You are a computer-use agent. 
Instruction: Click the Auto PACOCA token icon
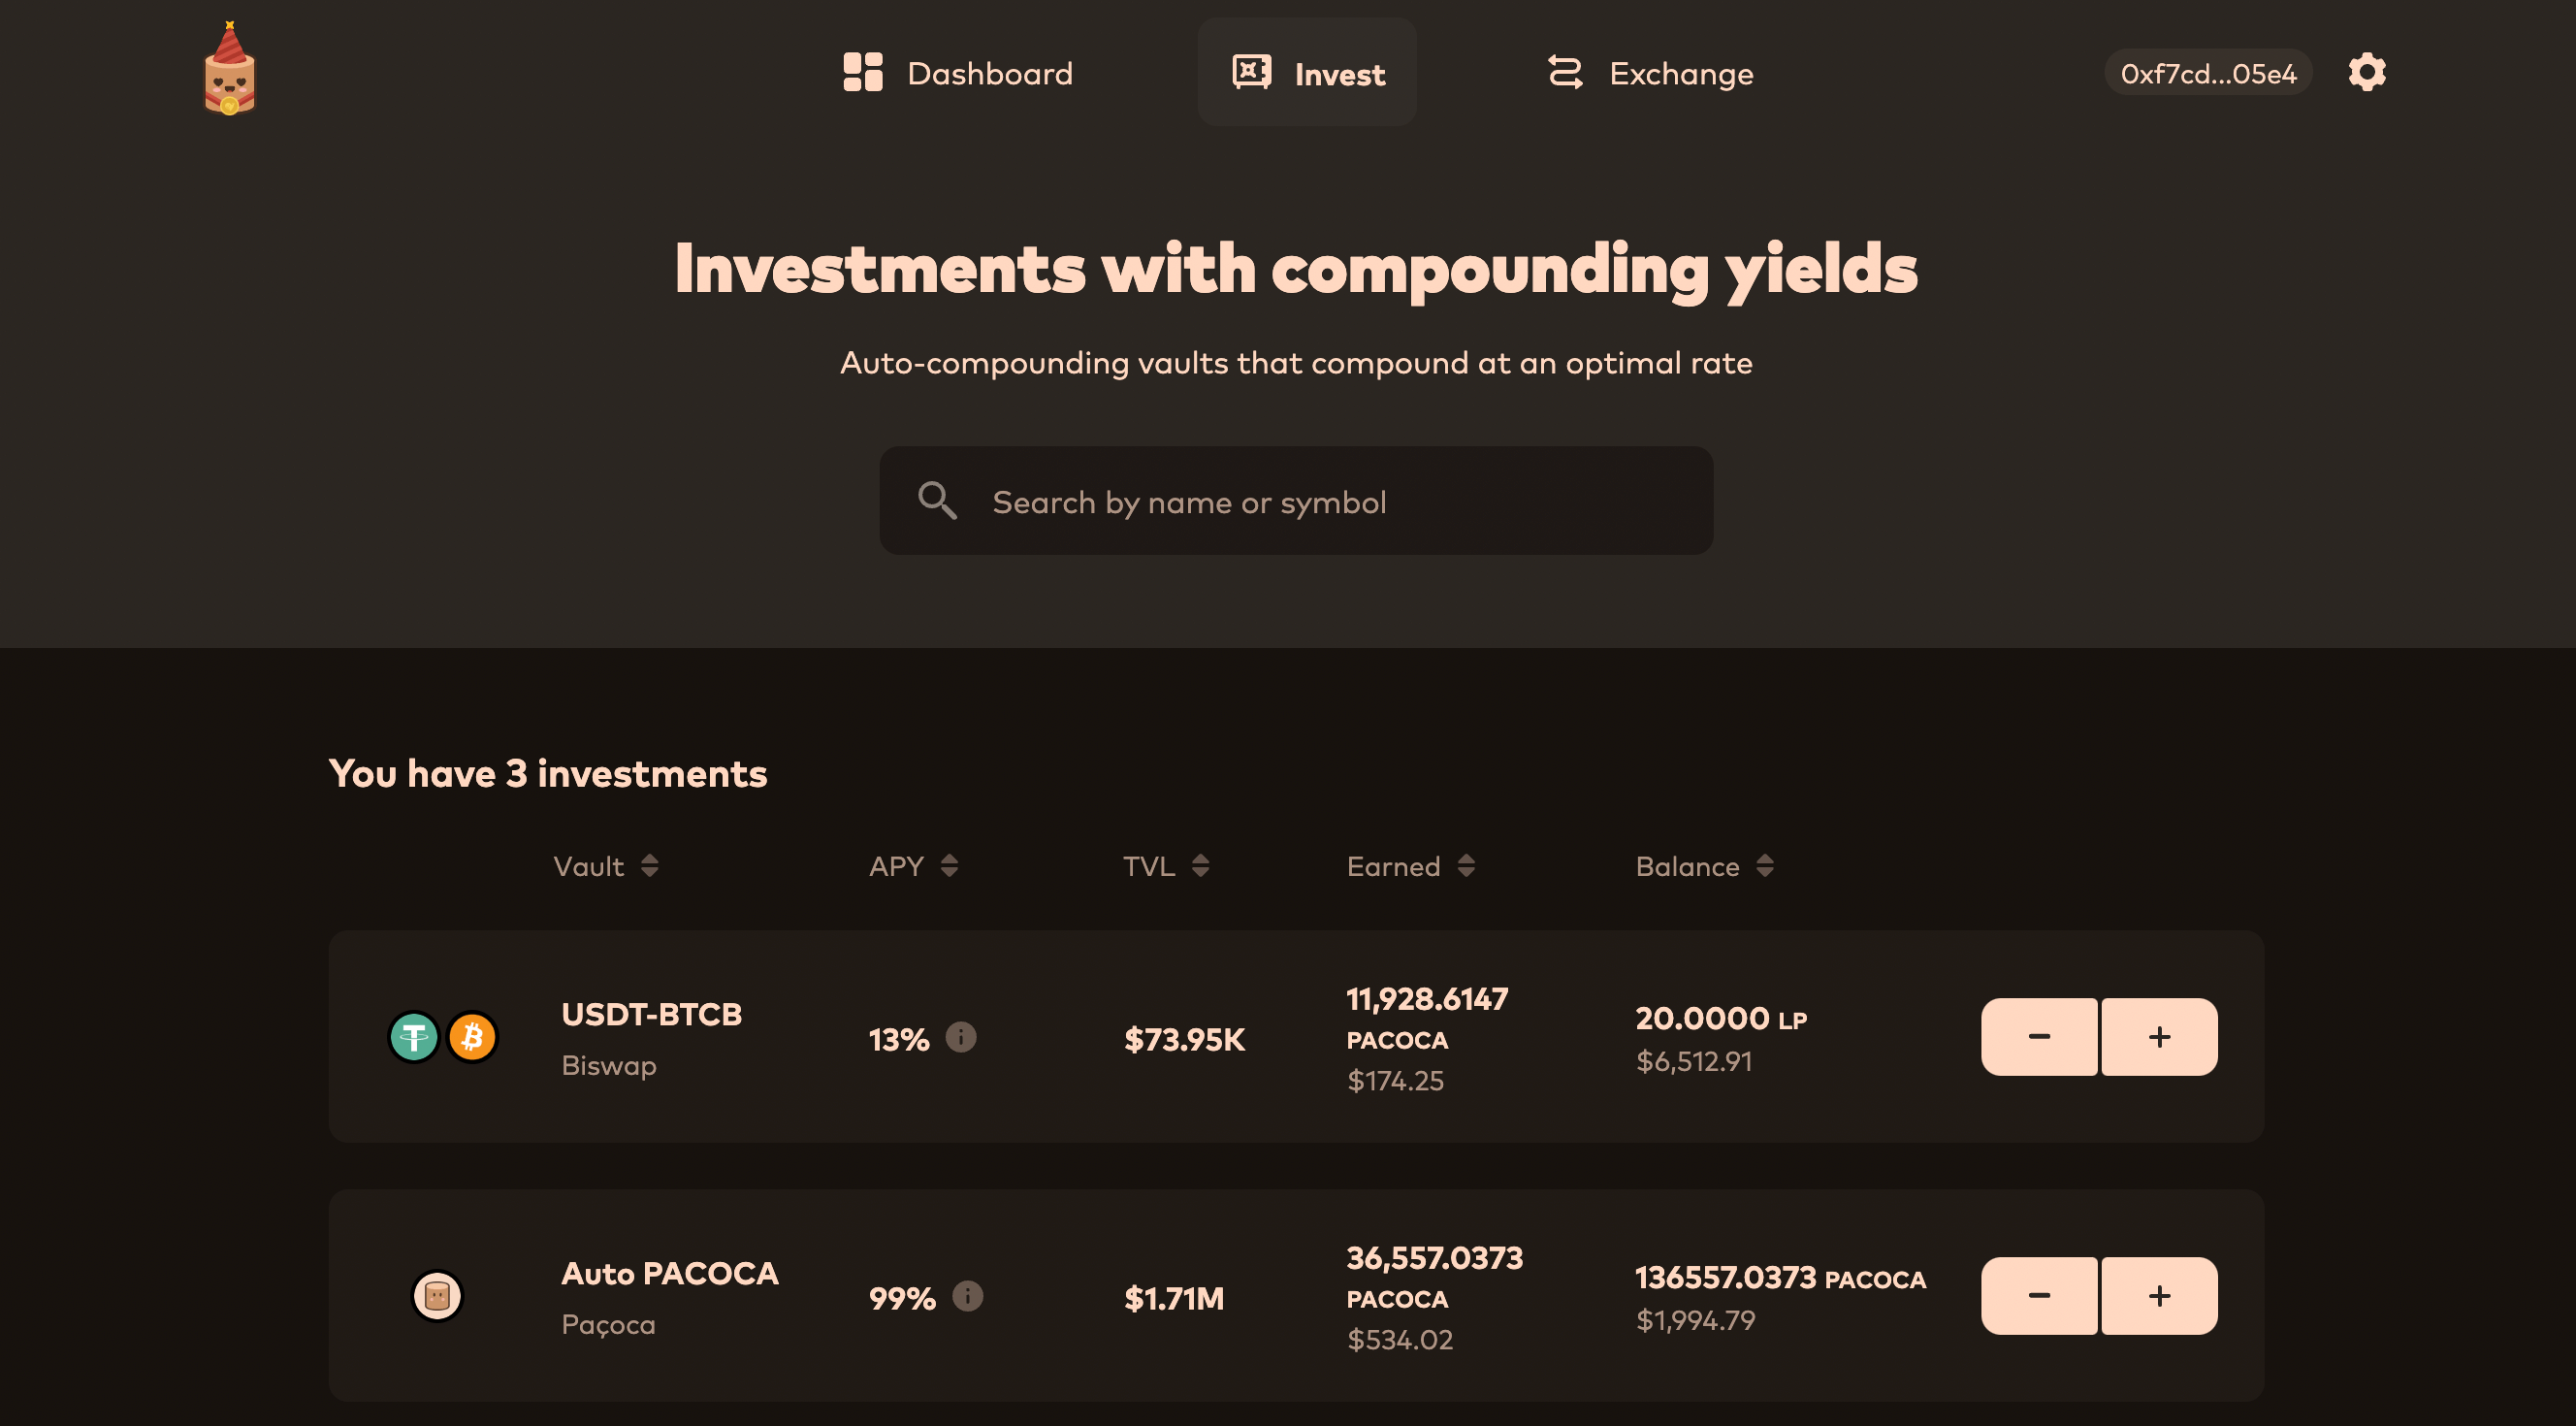(437, 1296)
